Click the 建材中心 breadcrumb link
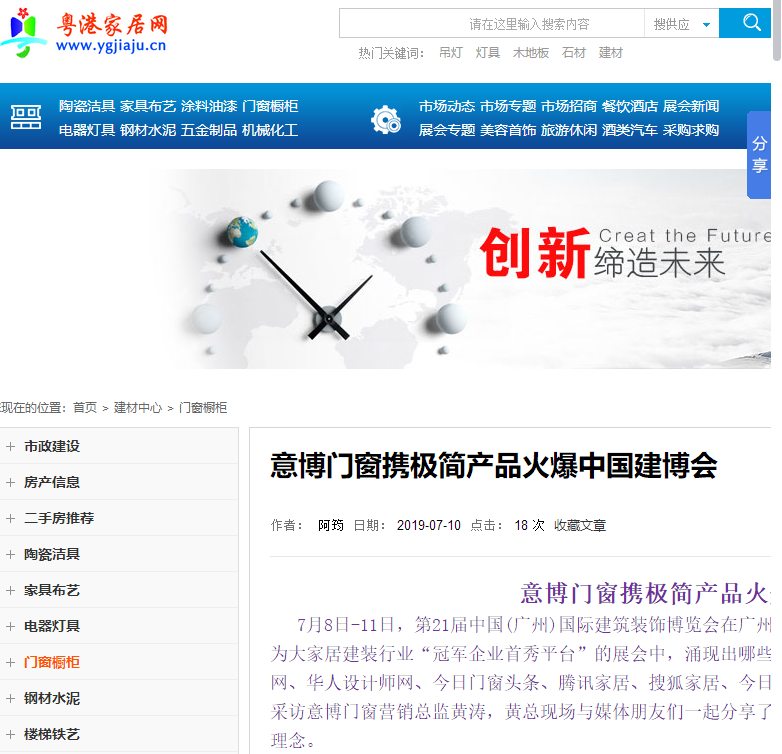Image resolution: width=782 pixels, height=754 pixels. 138,407
